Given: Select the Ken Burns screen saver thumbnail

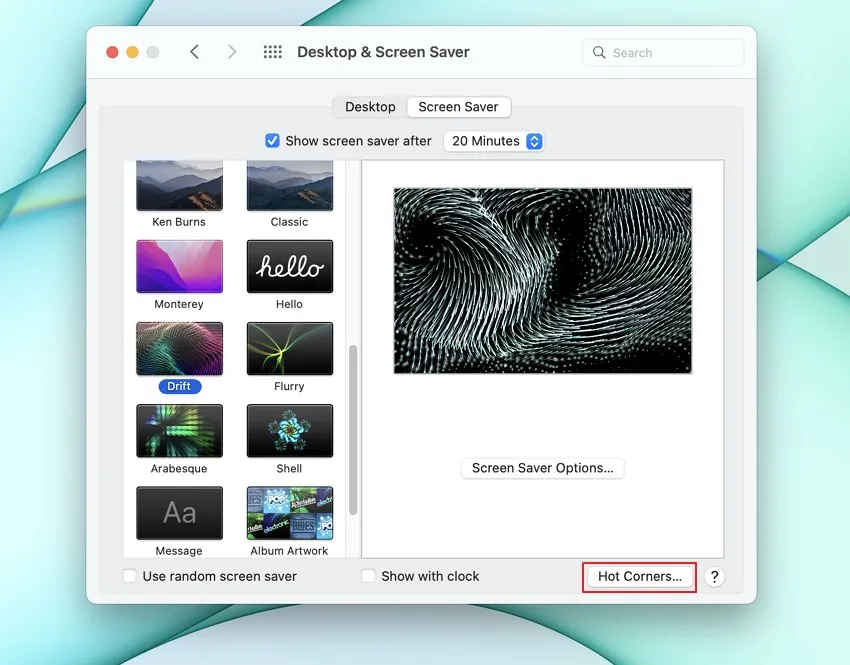Looking at the screenshot, I should [179, 185].
